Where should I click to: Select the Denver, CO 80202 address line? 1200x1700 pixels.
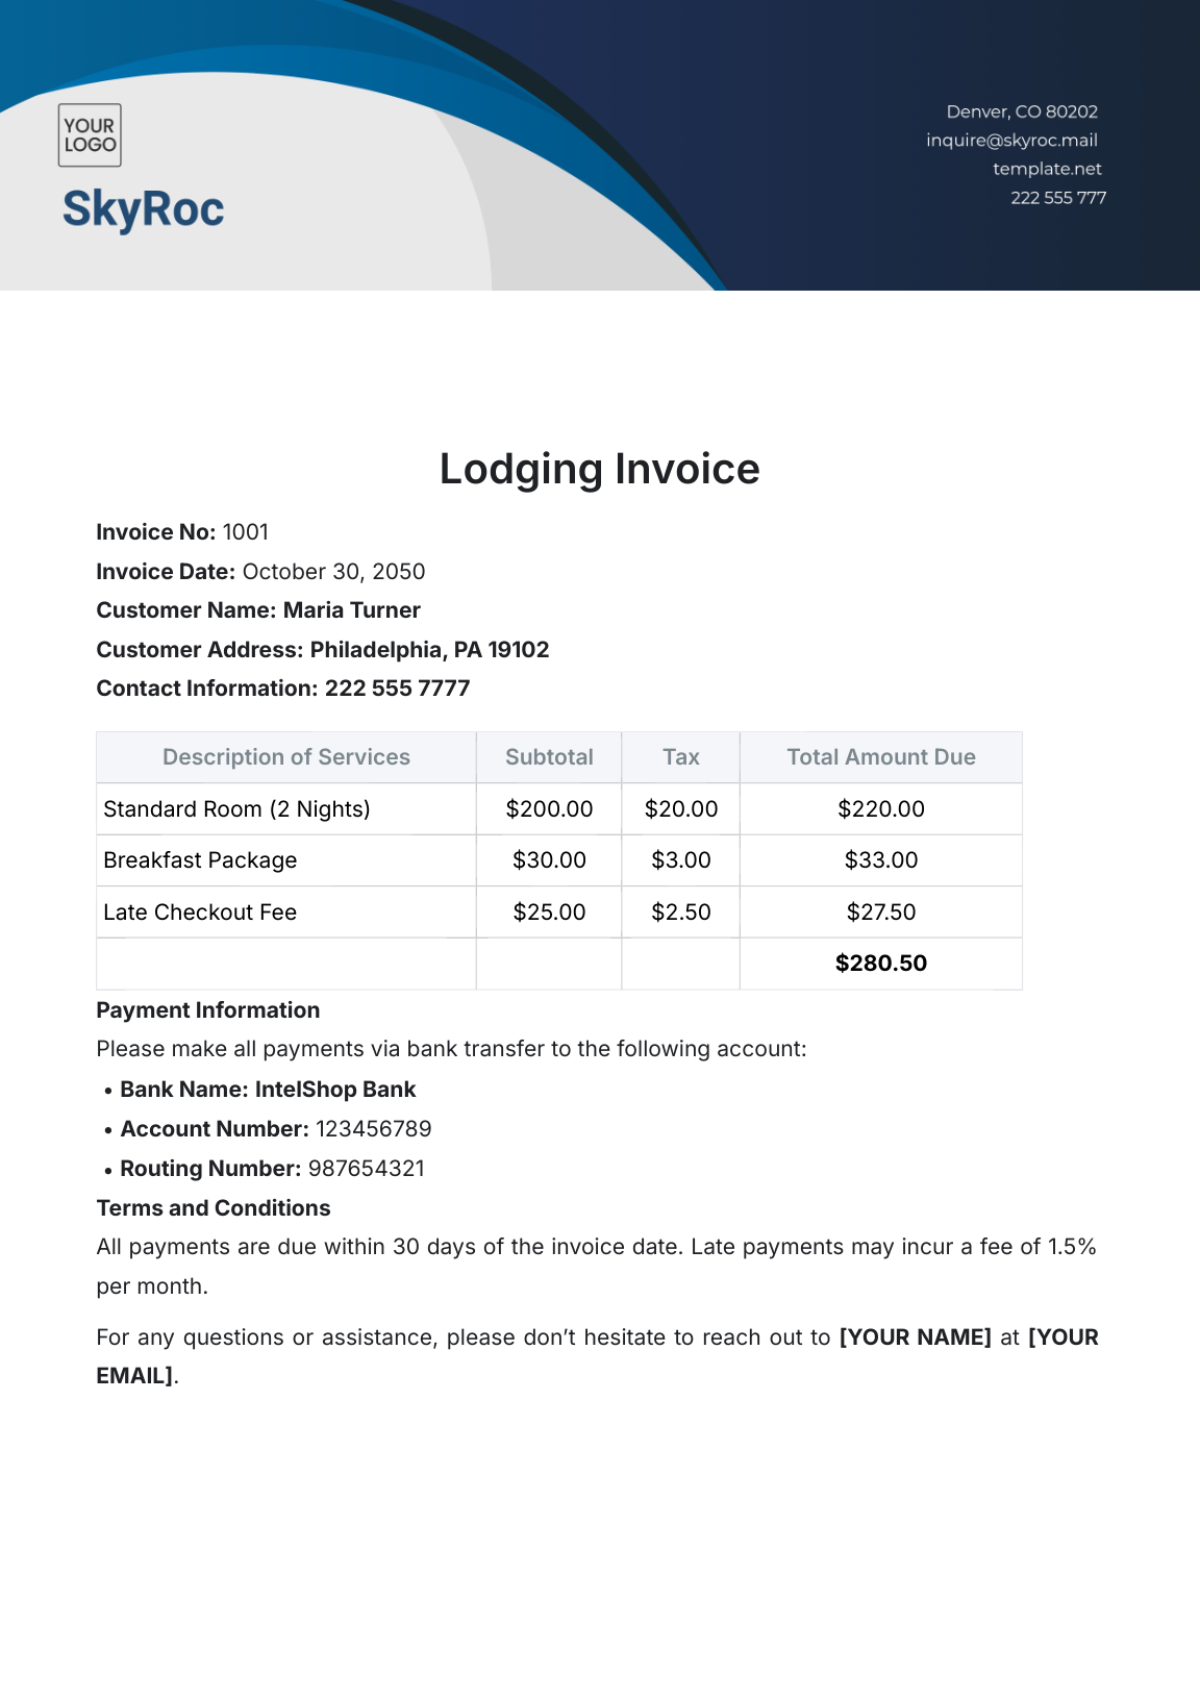(x=1021, y=112)
